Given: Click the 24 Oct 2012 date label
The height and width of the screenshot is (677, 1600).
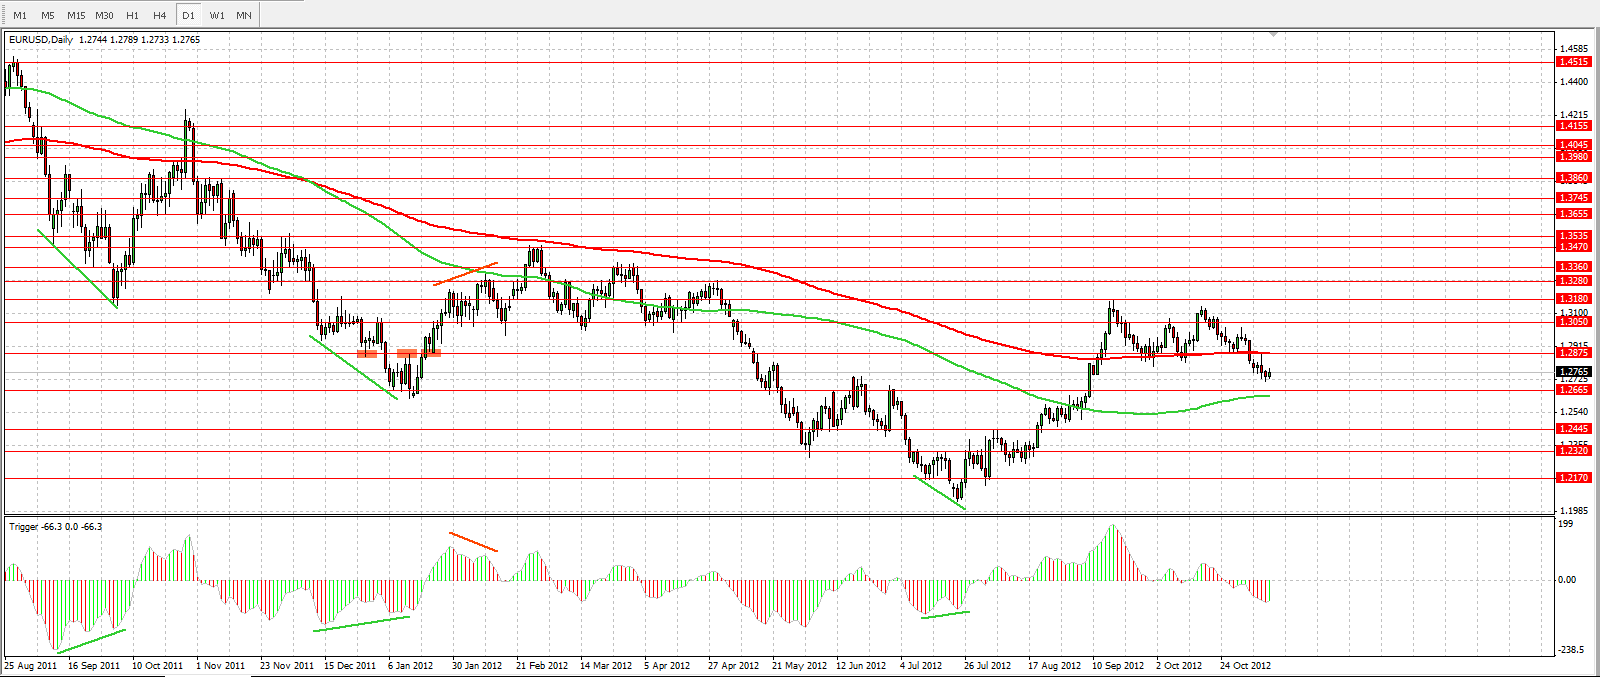Looking at the screenshot, I should (1246, 665).
